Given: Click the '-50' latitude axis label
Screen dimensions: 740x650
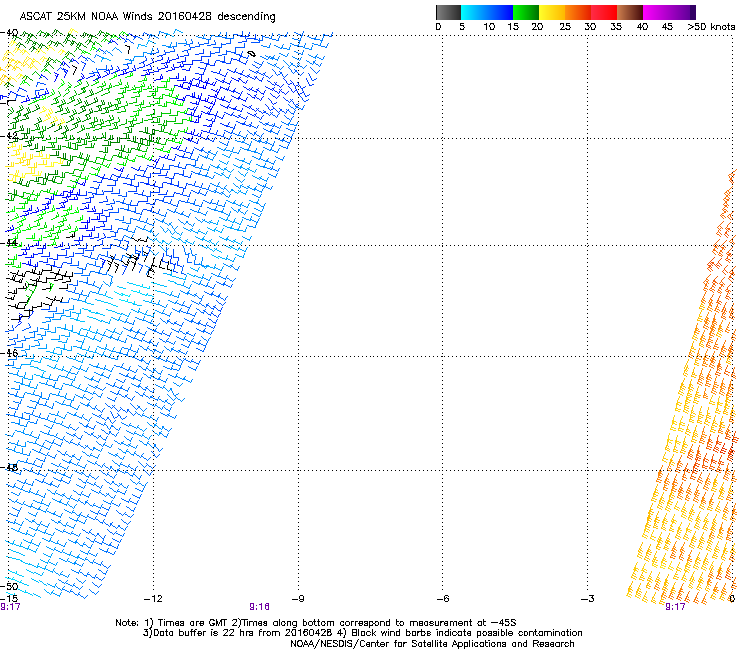Looking at the screenshot, I should 9,587.
